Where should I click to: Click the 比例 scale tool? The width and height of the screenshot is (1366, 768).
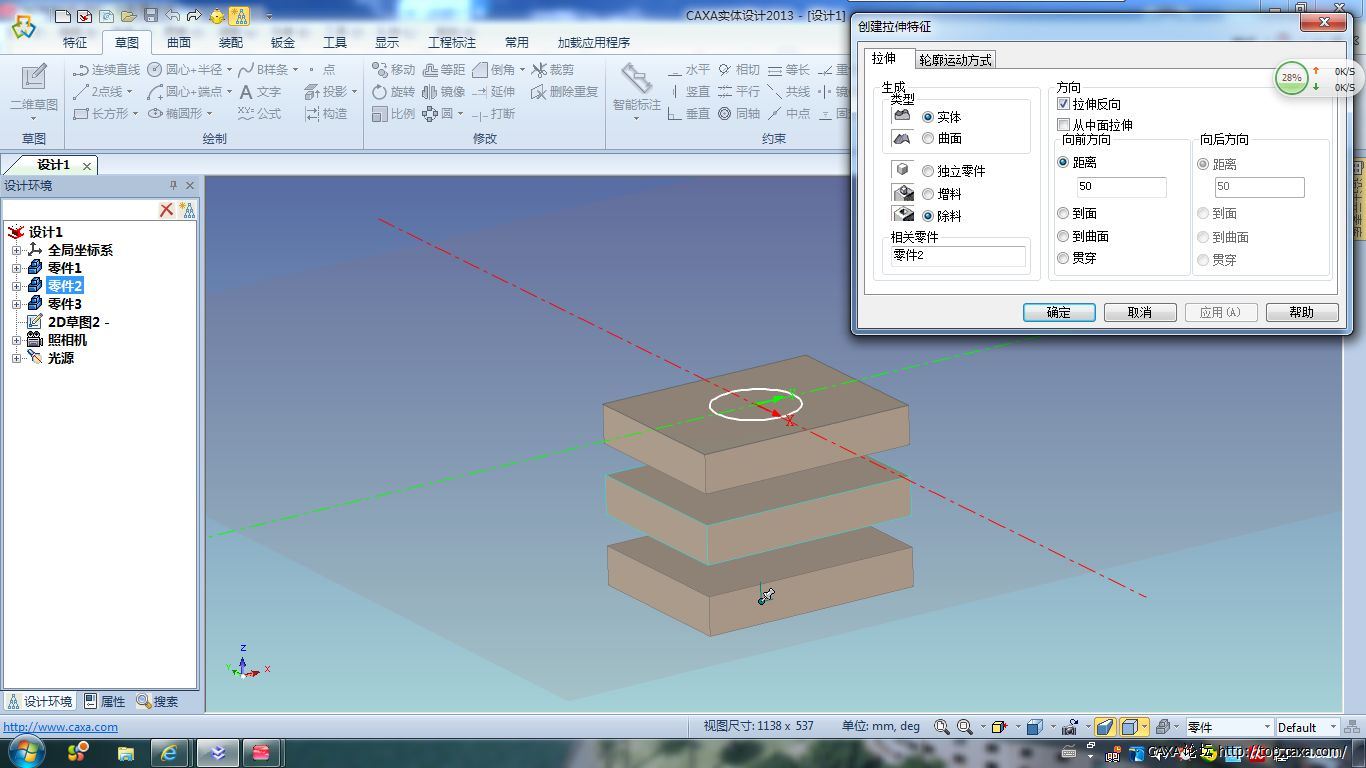coord(393,114)
